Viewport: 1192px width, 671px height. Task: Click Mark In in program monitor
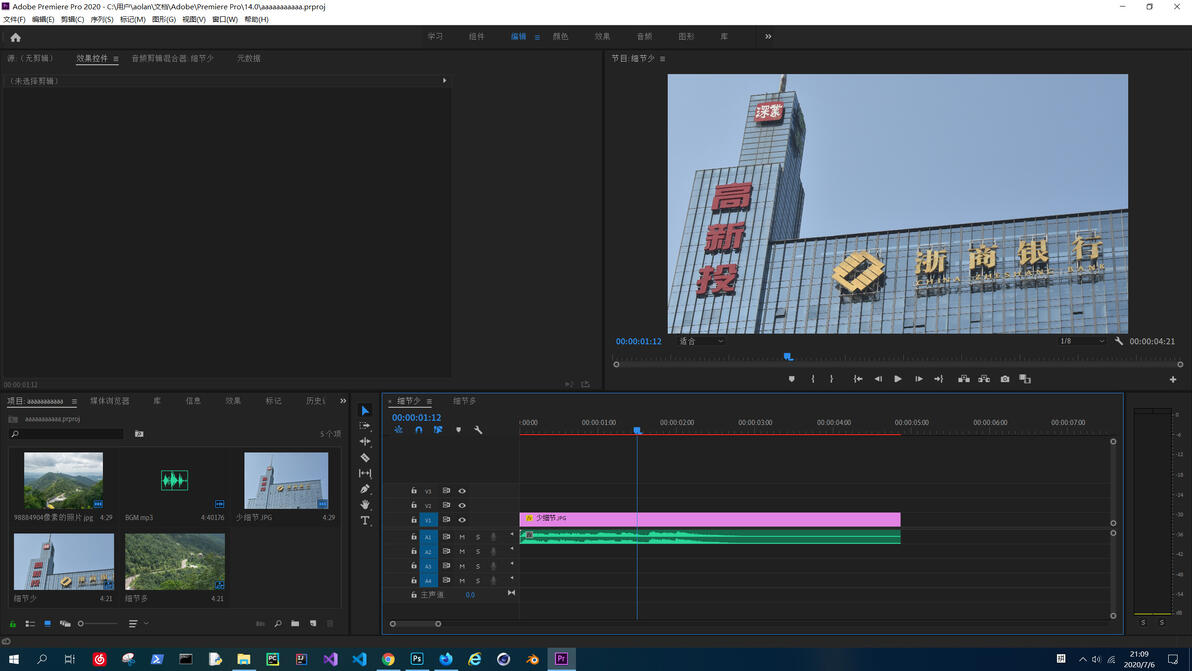813,378
